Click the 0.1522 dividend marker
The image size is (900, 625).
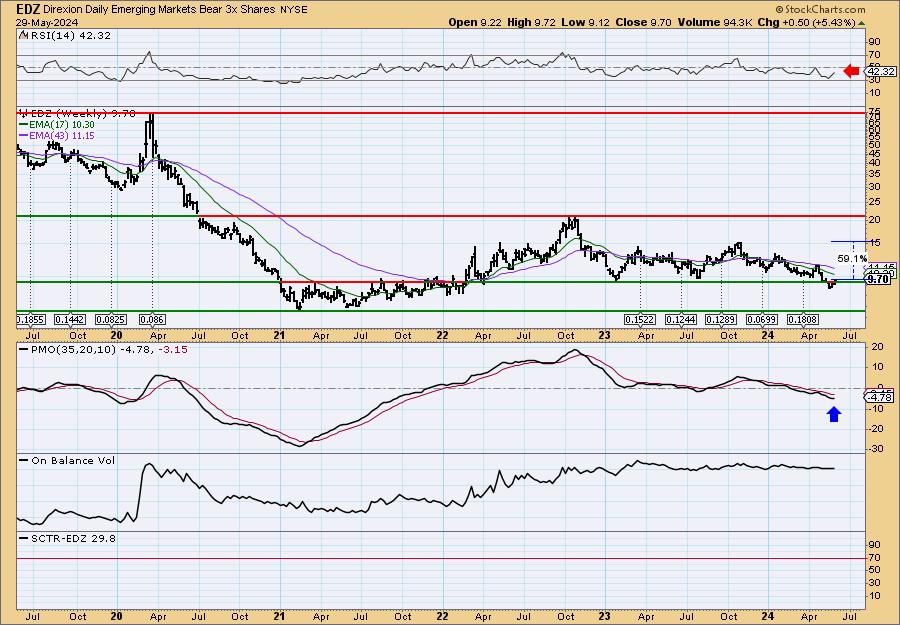640,319
